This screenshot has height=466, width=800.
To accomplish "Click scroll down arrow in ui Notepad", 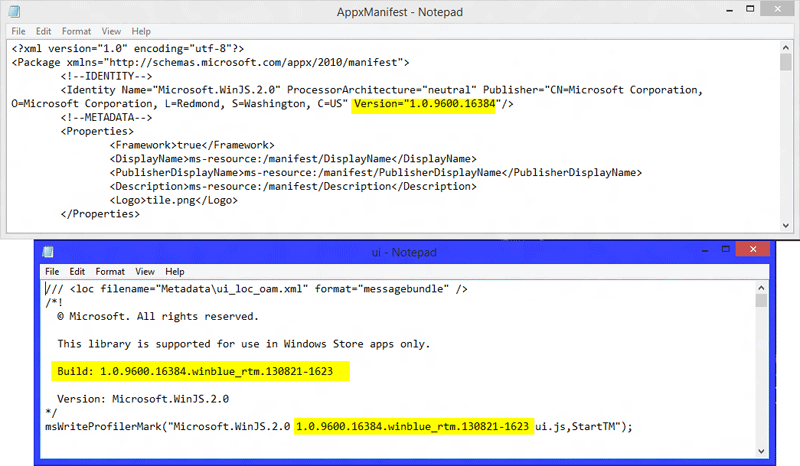I will click(761, 451).
